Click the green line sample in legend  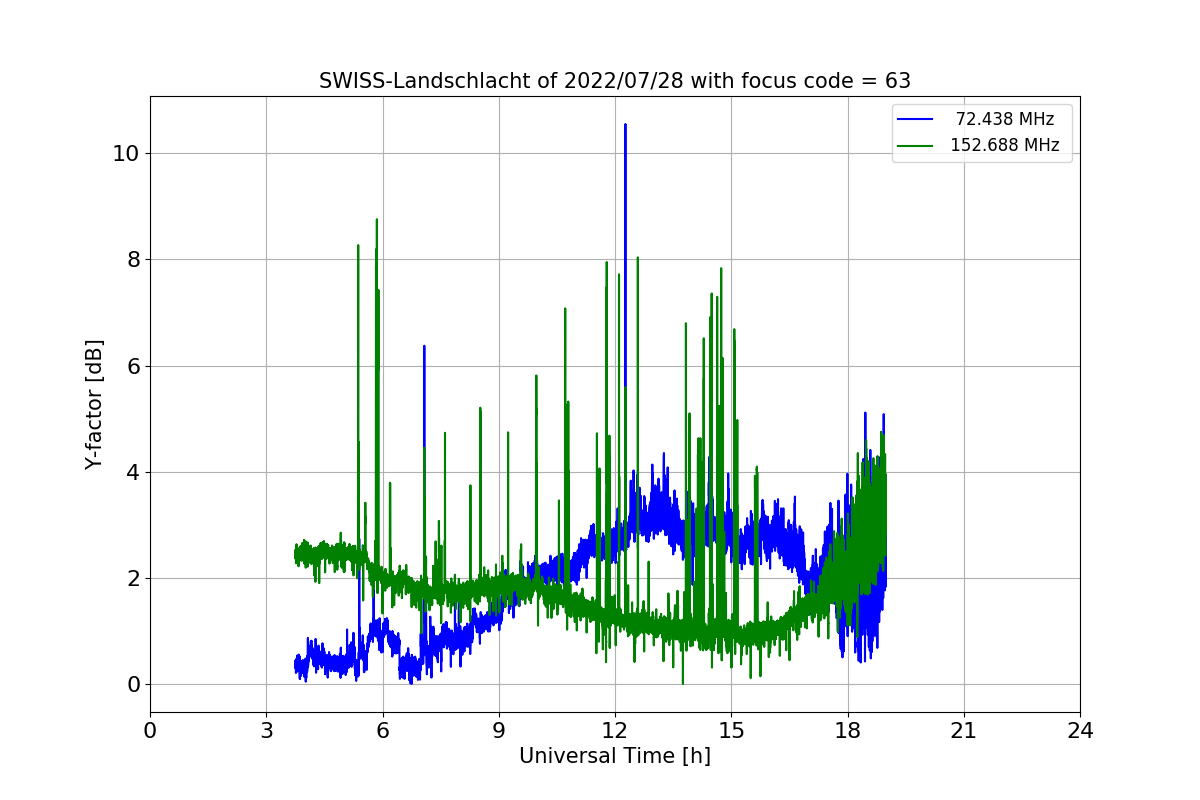[915, 146]
